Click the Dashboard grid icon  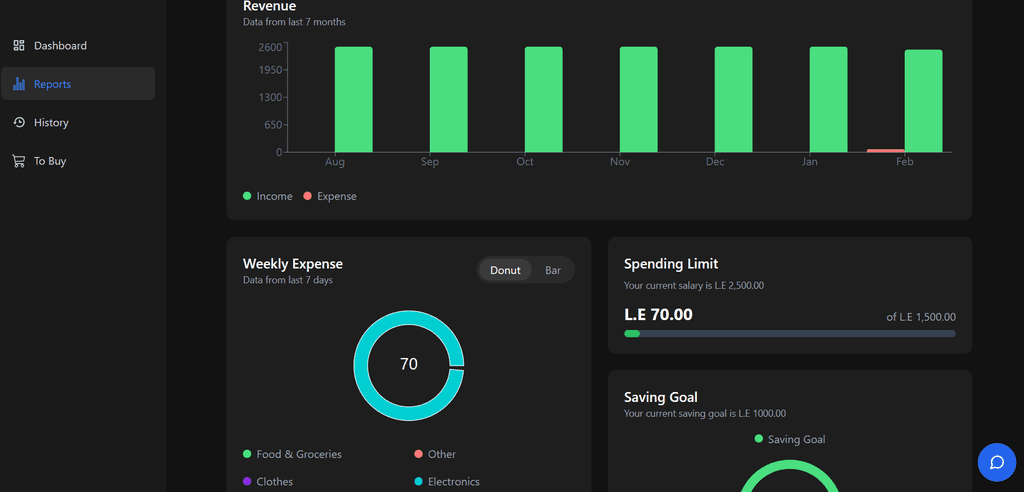click(x=18, y=46)
